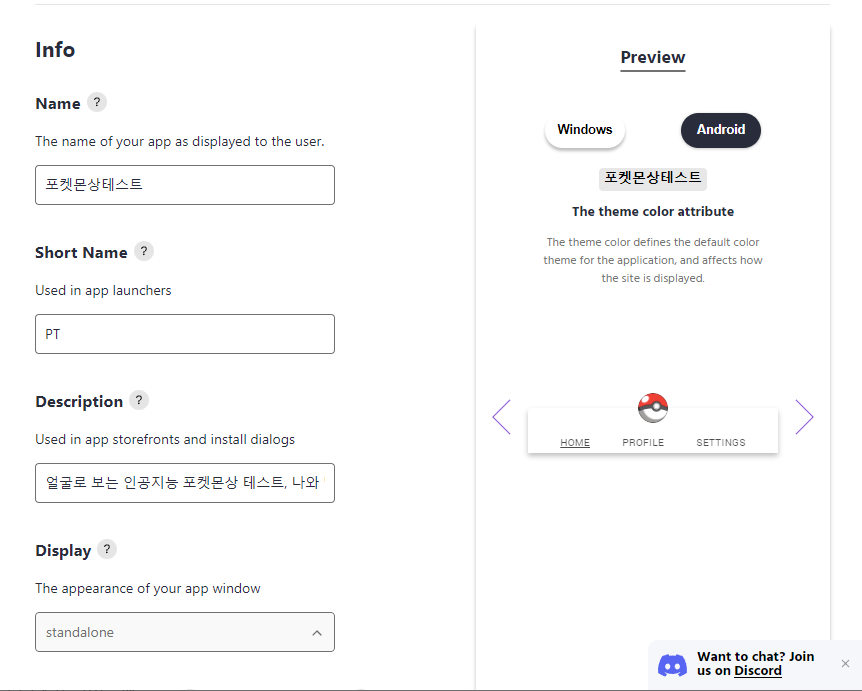The height and width of the screenshot is (691, 862).
Task: Advance preview with the right arrow
Action: 804,417
